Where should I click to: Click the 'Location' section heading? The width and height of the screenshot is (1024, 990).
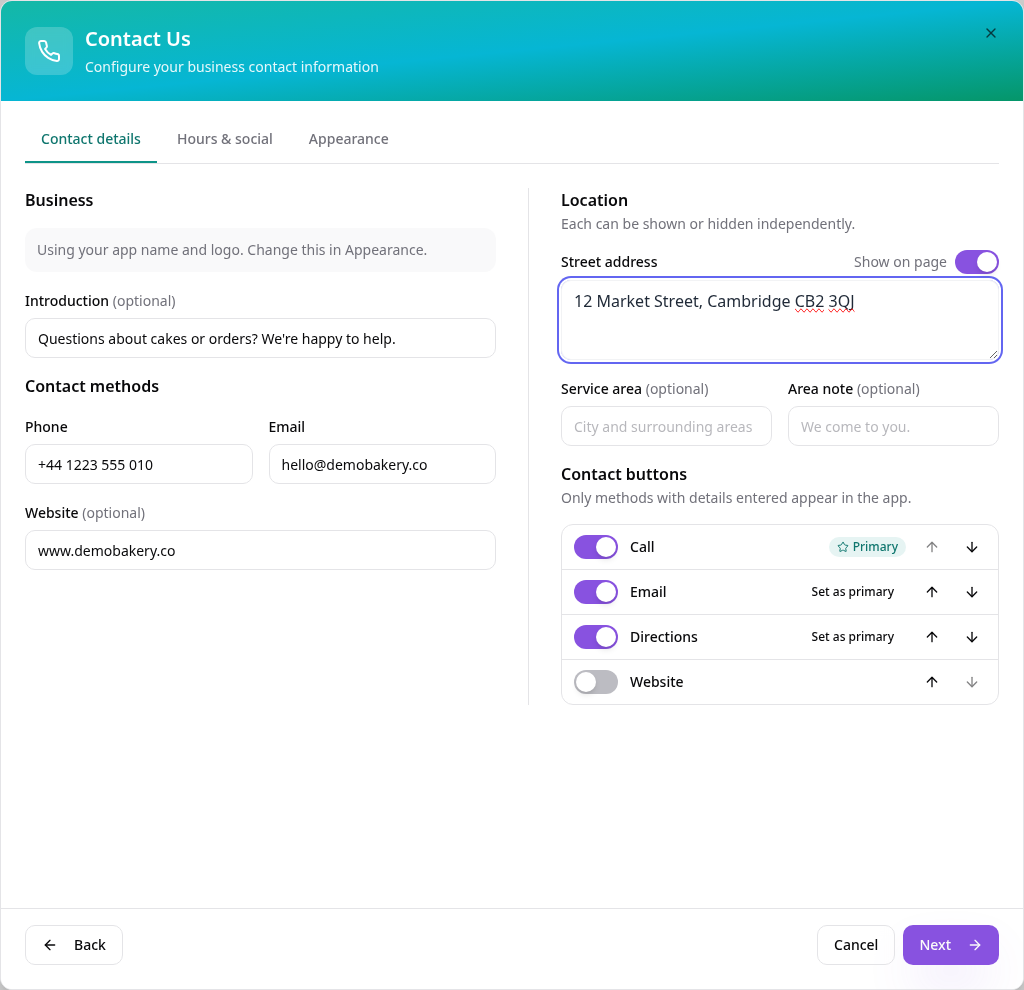594,200
